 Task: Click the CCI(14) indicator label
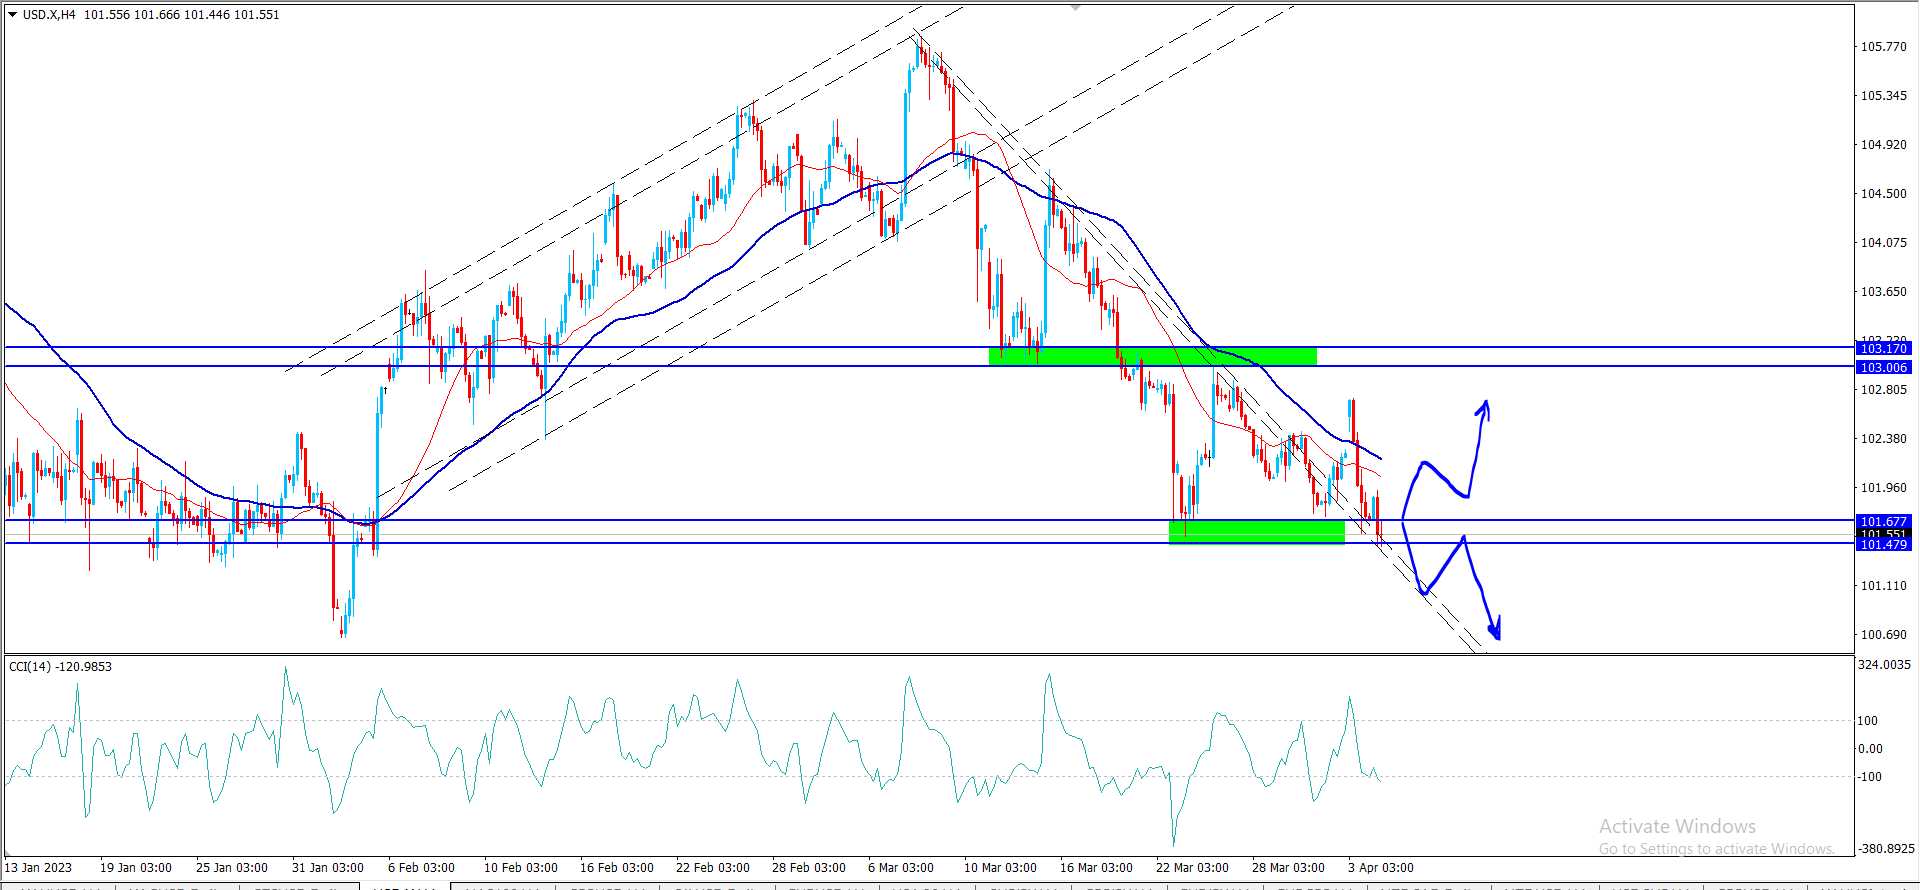tap(60, 666)
